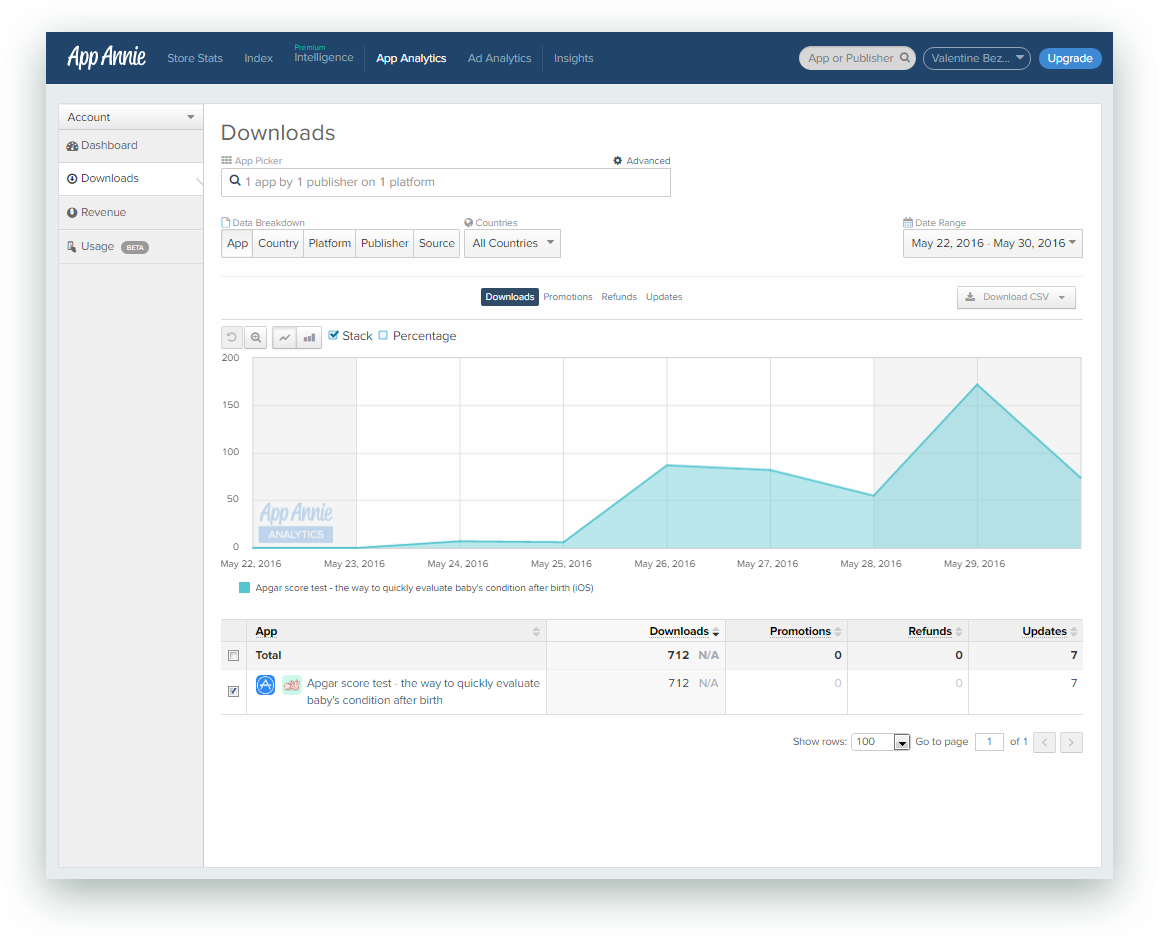Click the magnifier zoom icon above chart
Viewport: 1159px width, 939px height.
coord(256,338)
